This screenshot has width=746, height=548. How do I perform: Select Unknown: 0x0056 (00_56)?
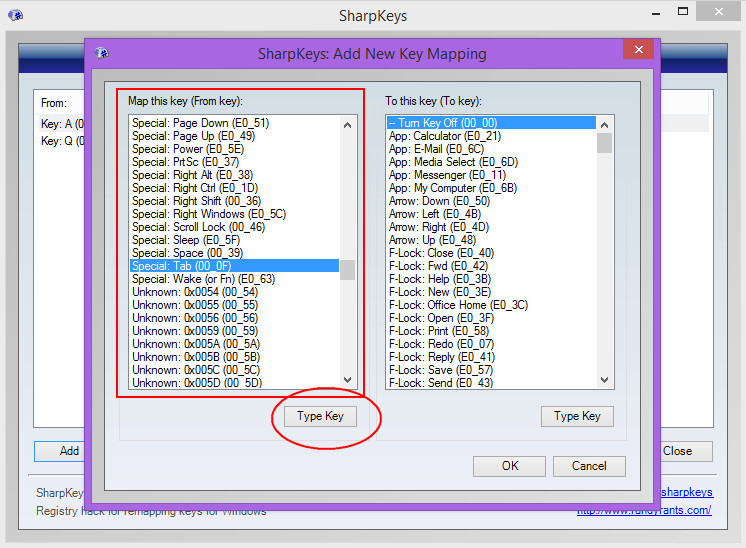point(234,318)
